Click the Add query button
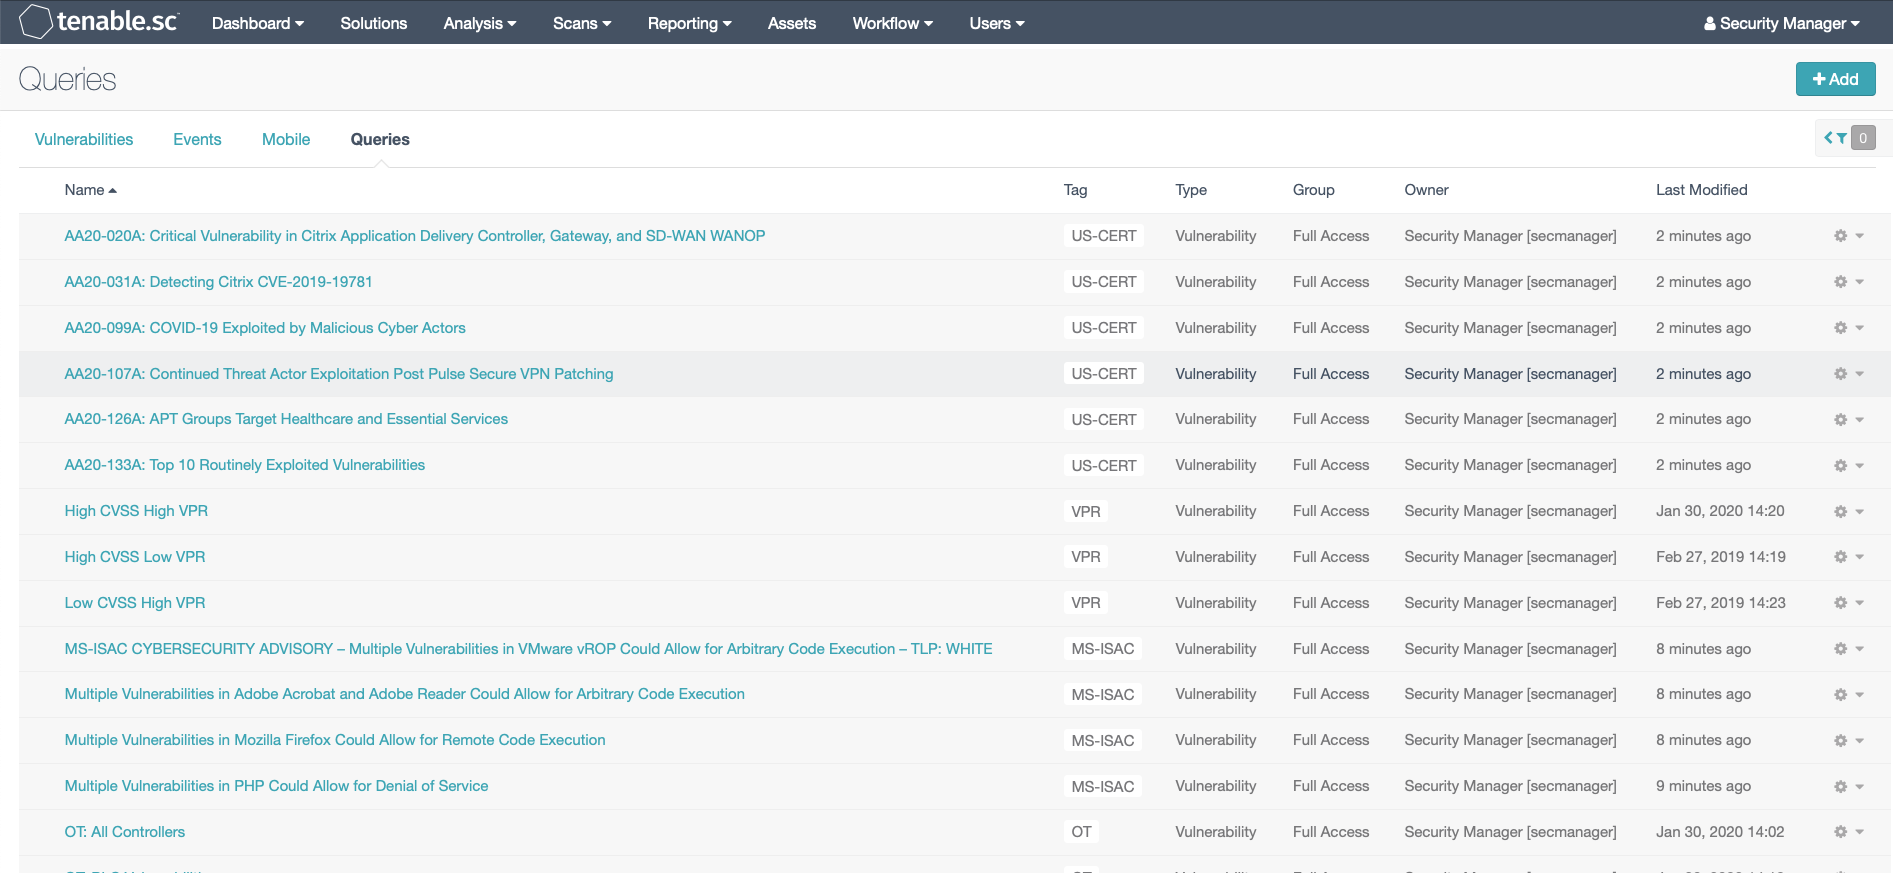Screen dimensions: 1893x873 tap(1835, 79)
